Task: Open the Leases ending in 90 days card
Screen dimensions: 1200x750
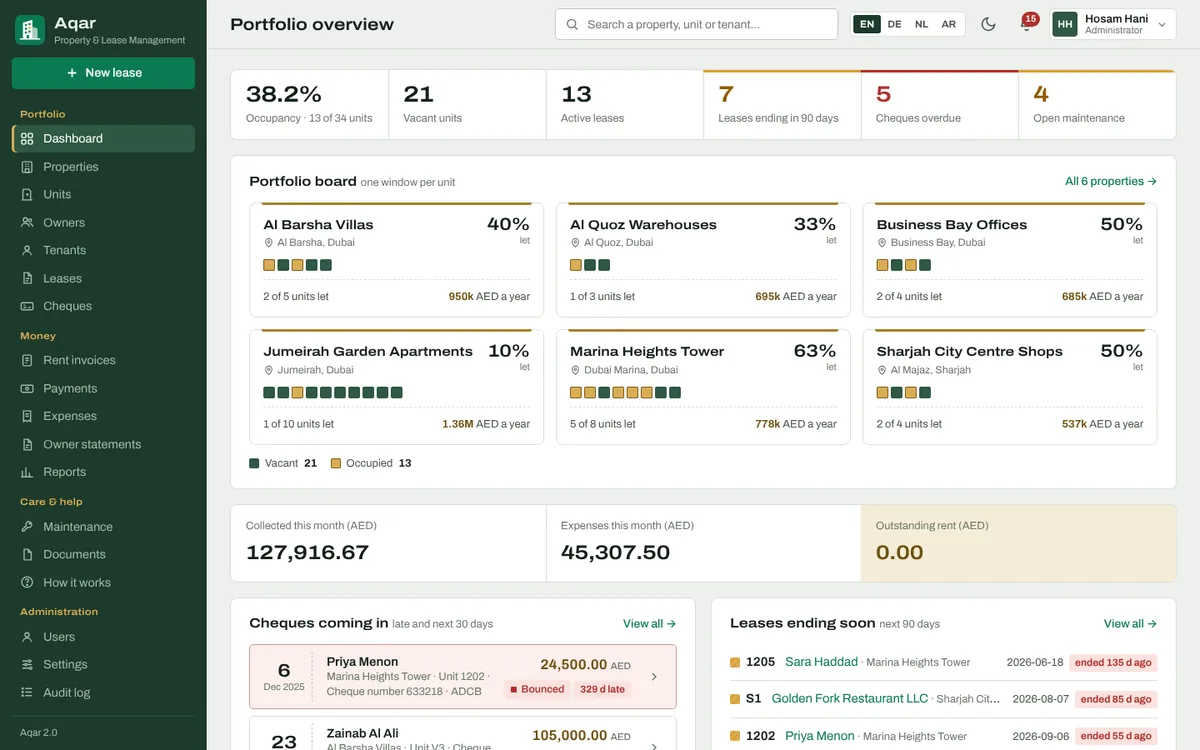Action: [782, 104]
